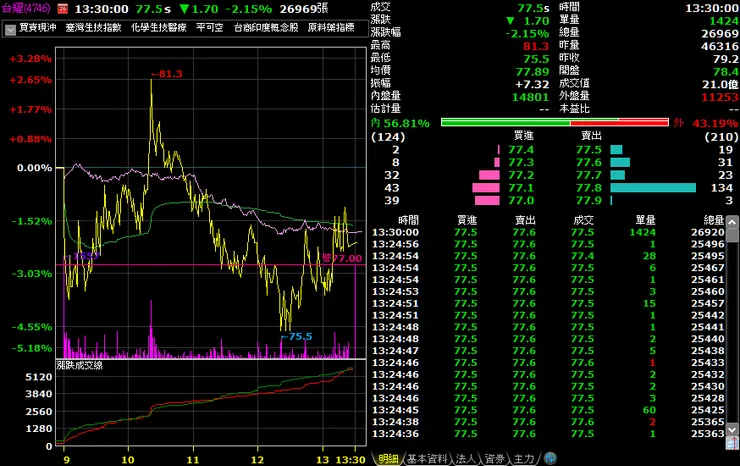Click the high price value 81.3 in summary
This screenshot has width=740, height=466.
[x=536, y=46]
